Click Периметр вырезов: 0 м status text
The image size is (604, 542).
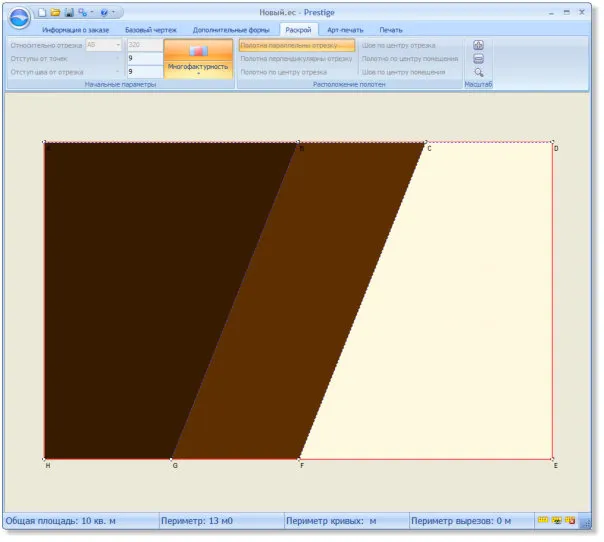point(461,521)
